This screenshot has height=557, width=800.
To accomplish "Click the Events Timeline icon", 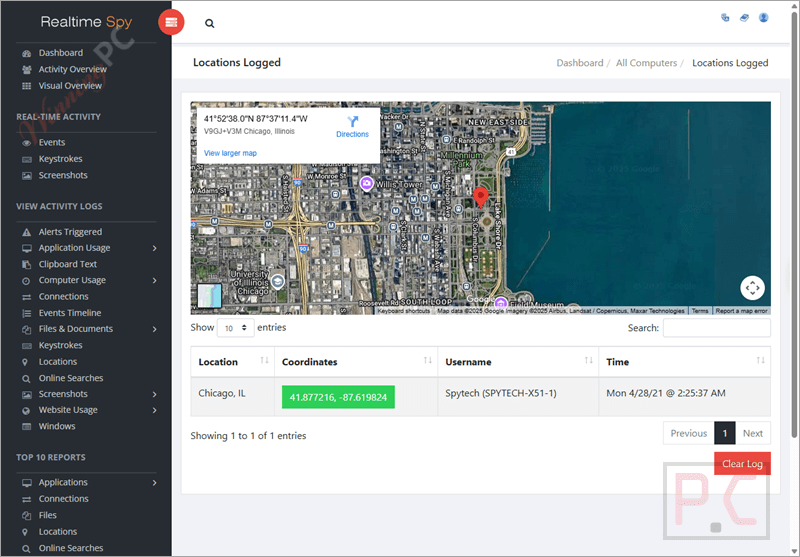I will 27,313.
